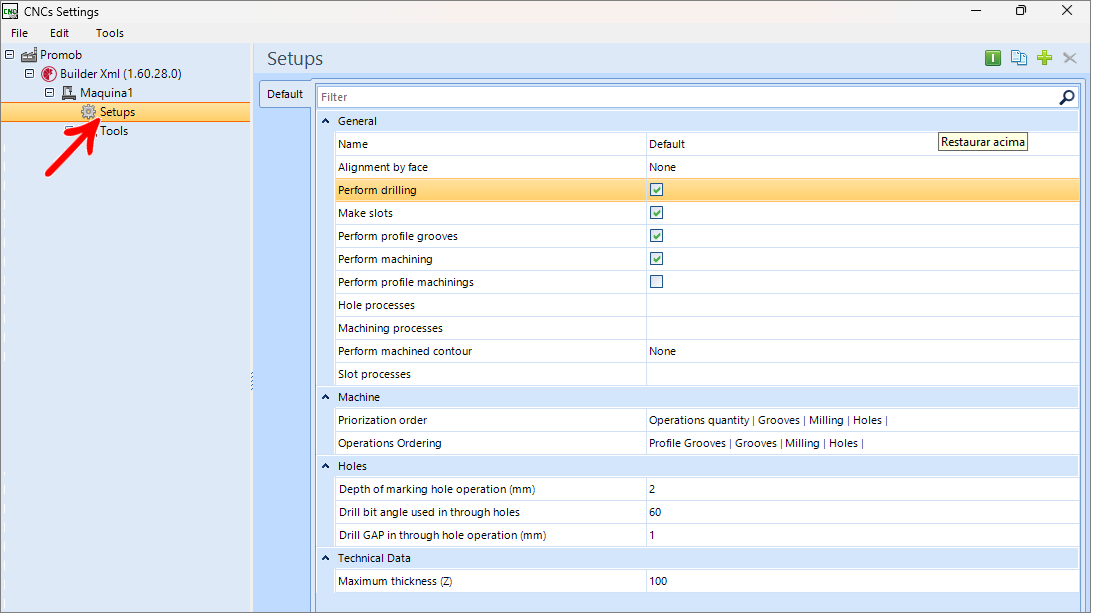1095x614 pixels.
Task: Add a new setup with green plus
Action: (1044, 58)
